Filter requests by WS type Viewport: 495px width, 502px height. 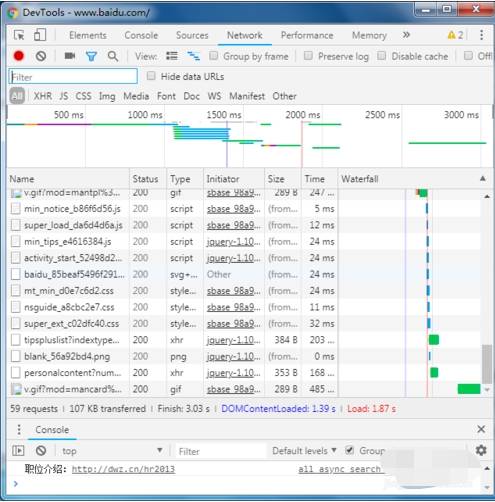pos(214,96)
